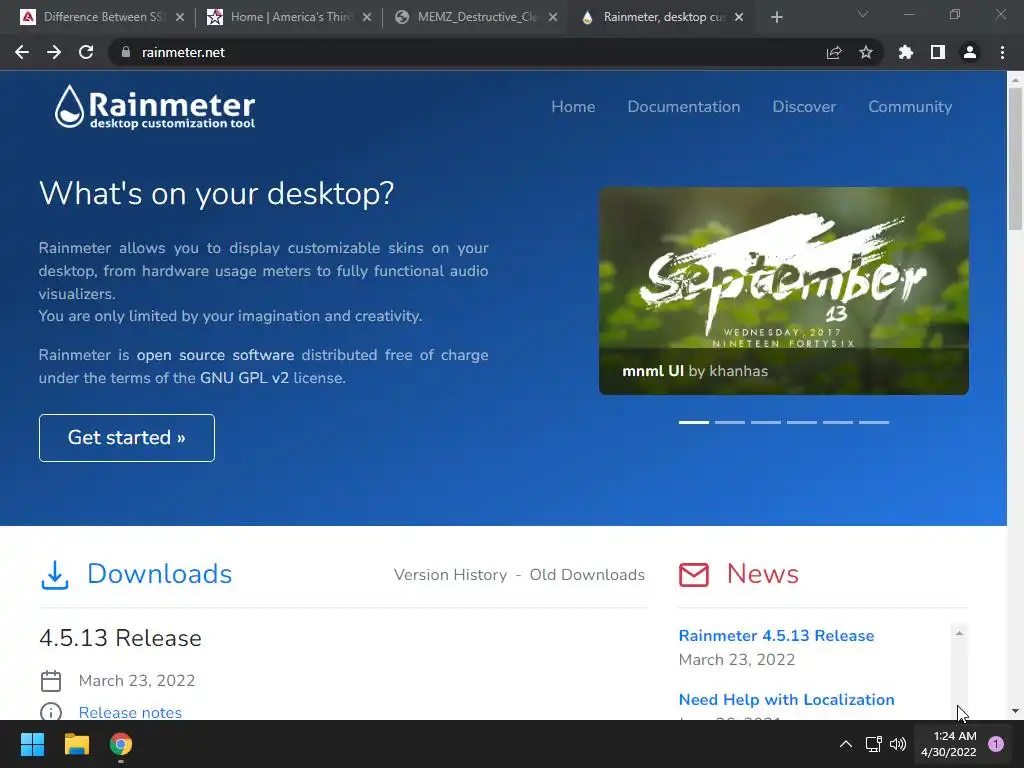
Task: Open the share page icon
Action: pos(834,52)
